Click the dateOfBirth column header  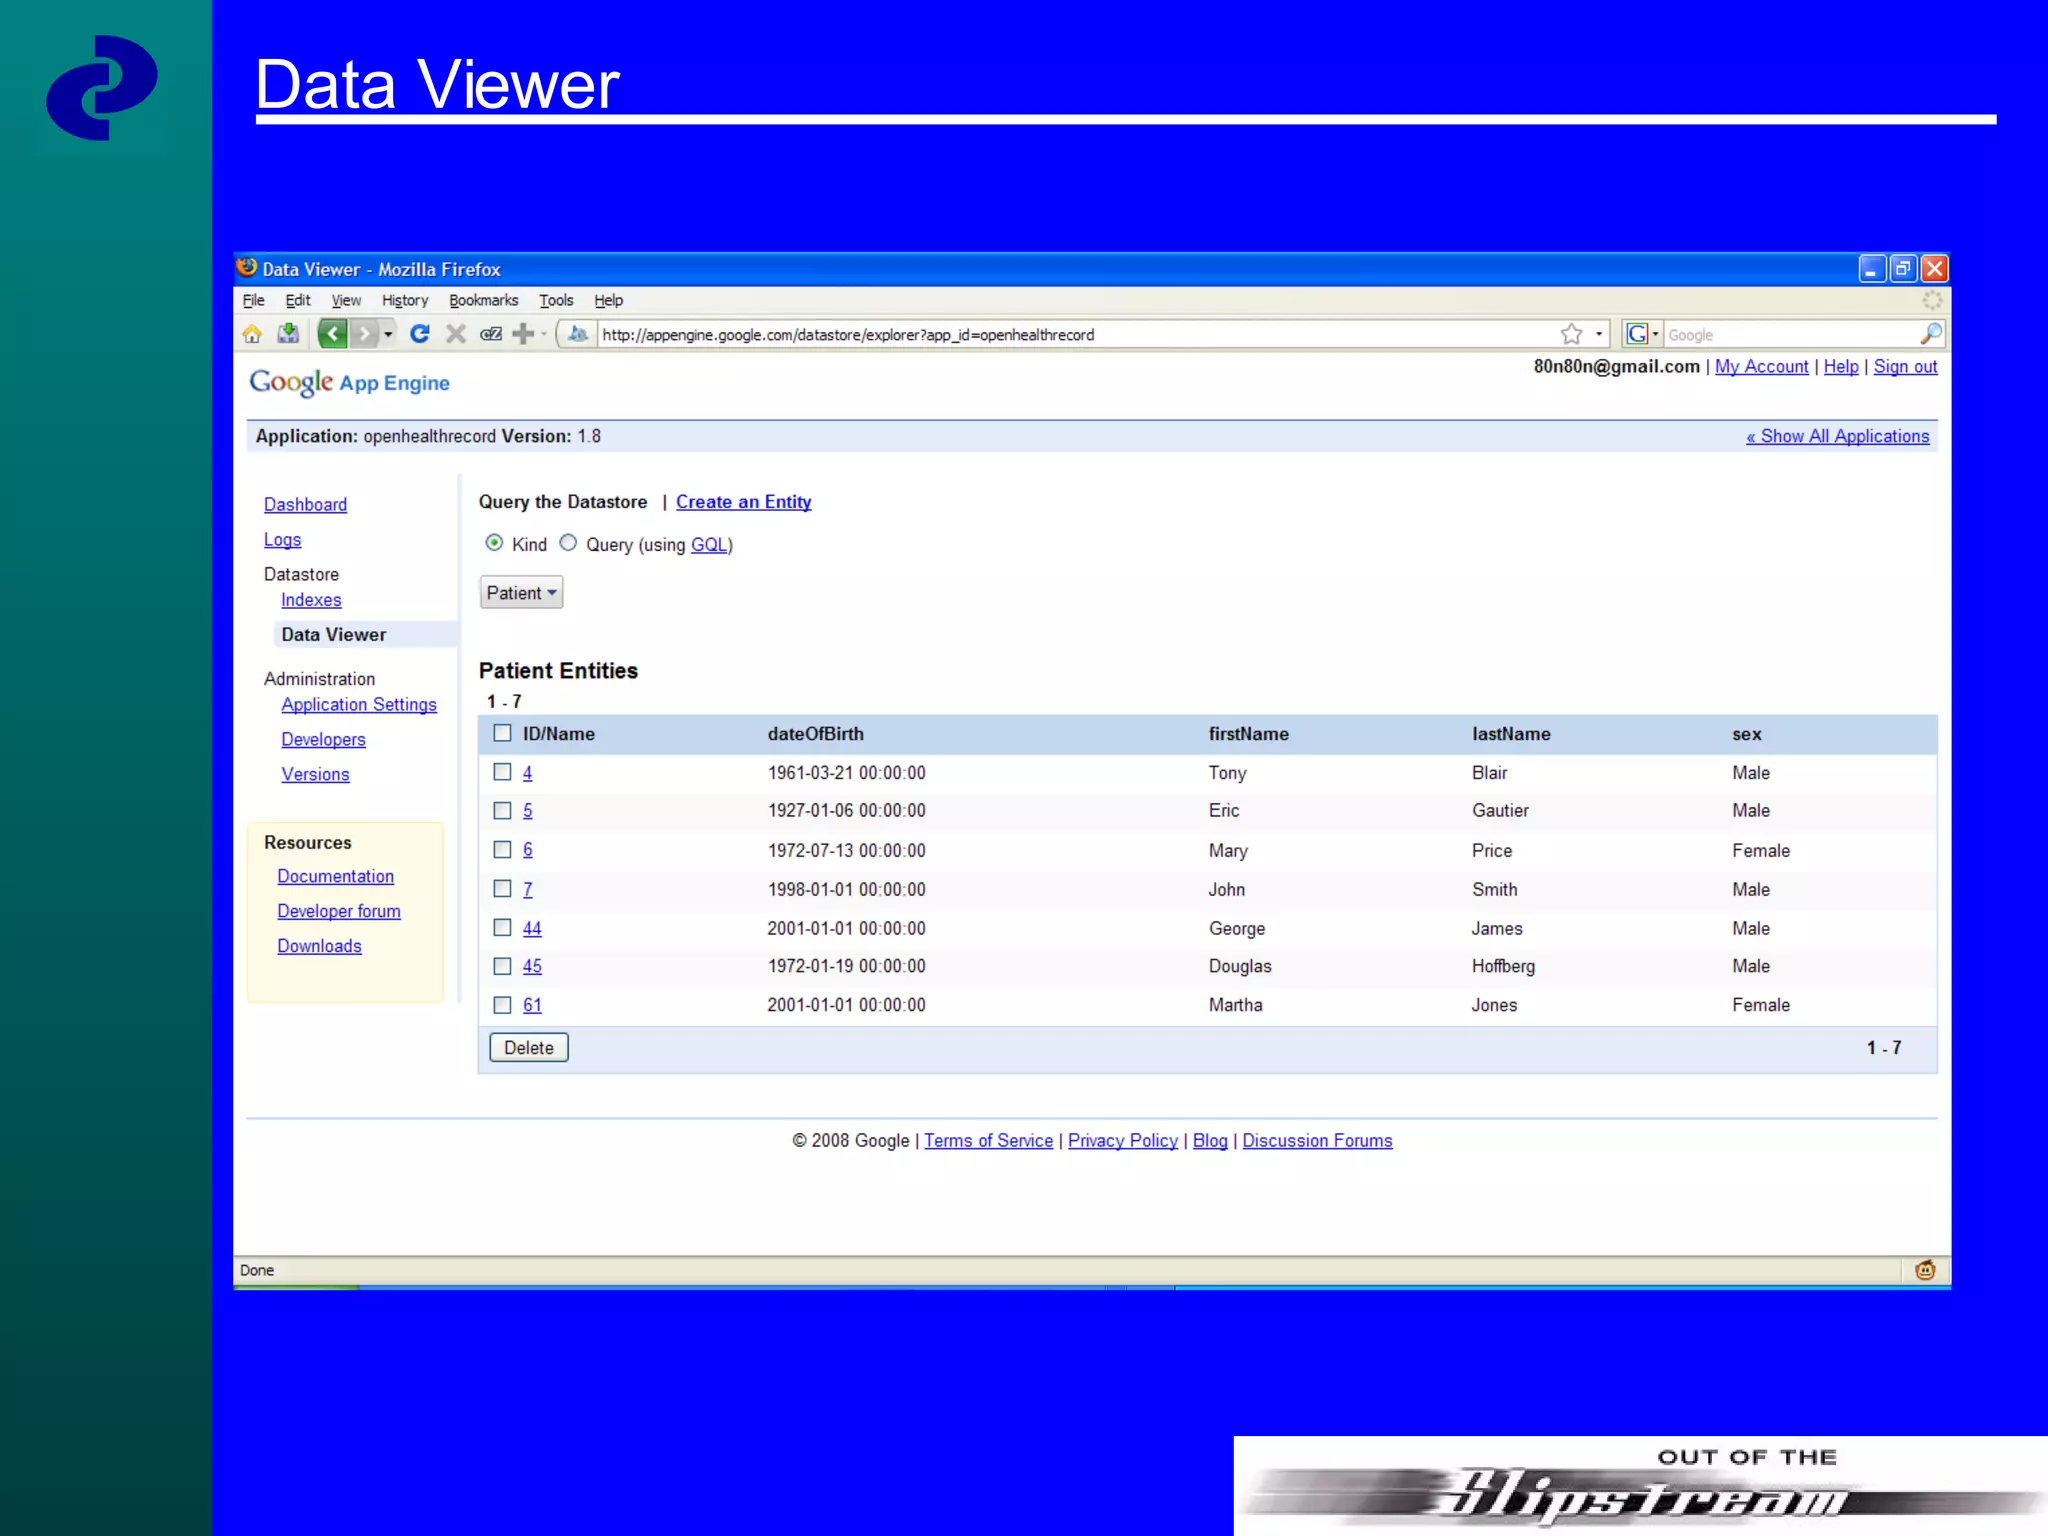coord(815,734)
